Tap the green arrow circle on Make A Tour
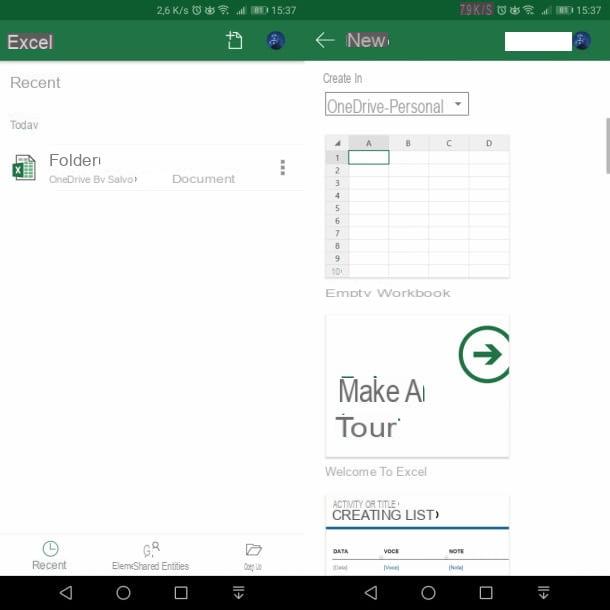 pyautogui.click(x=485, y=354)
